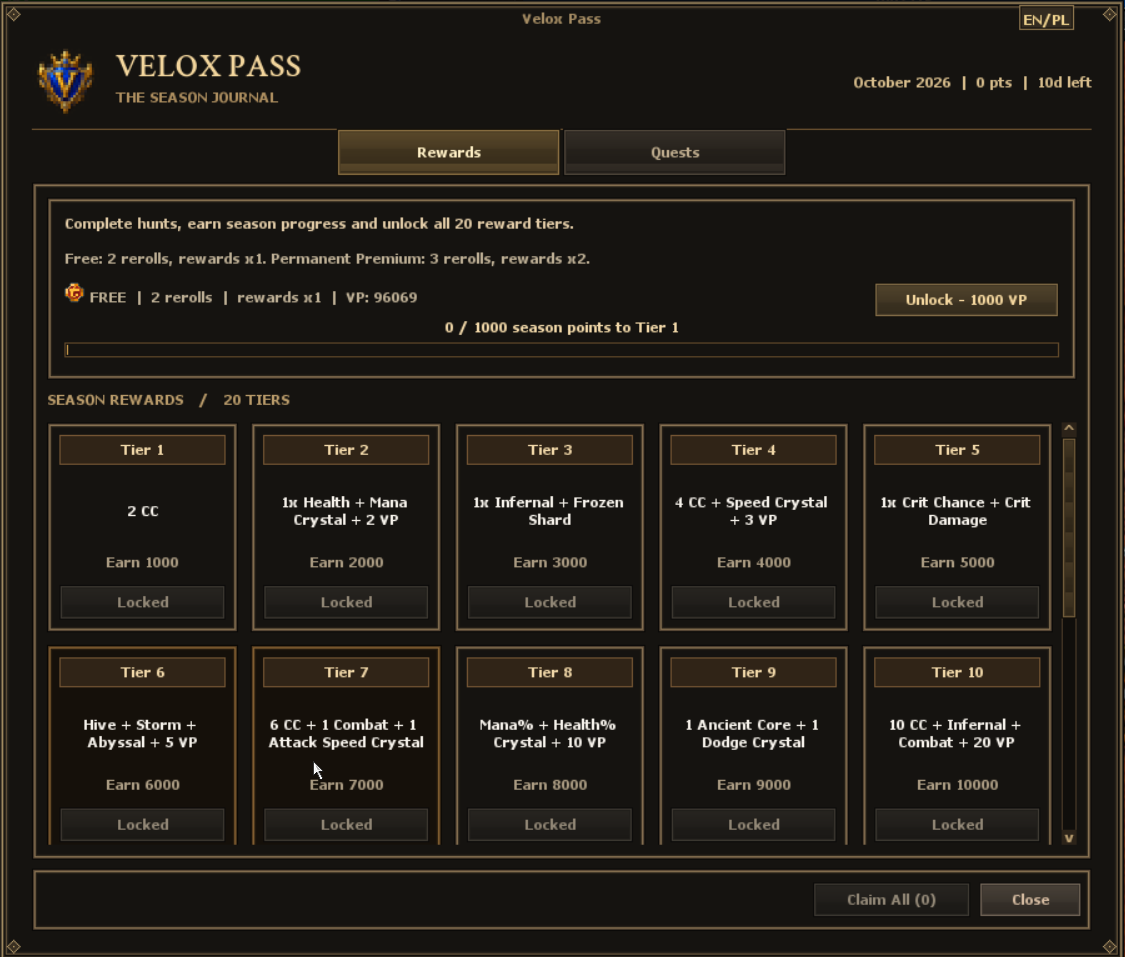Switch to the Quests tab
The height and width of the screenshot is (957, 1125).
[x=674, y=152]
